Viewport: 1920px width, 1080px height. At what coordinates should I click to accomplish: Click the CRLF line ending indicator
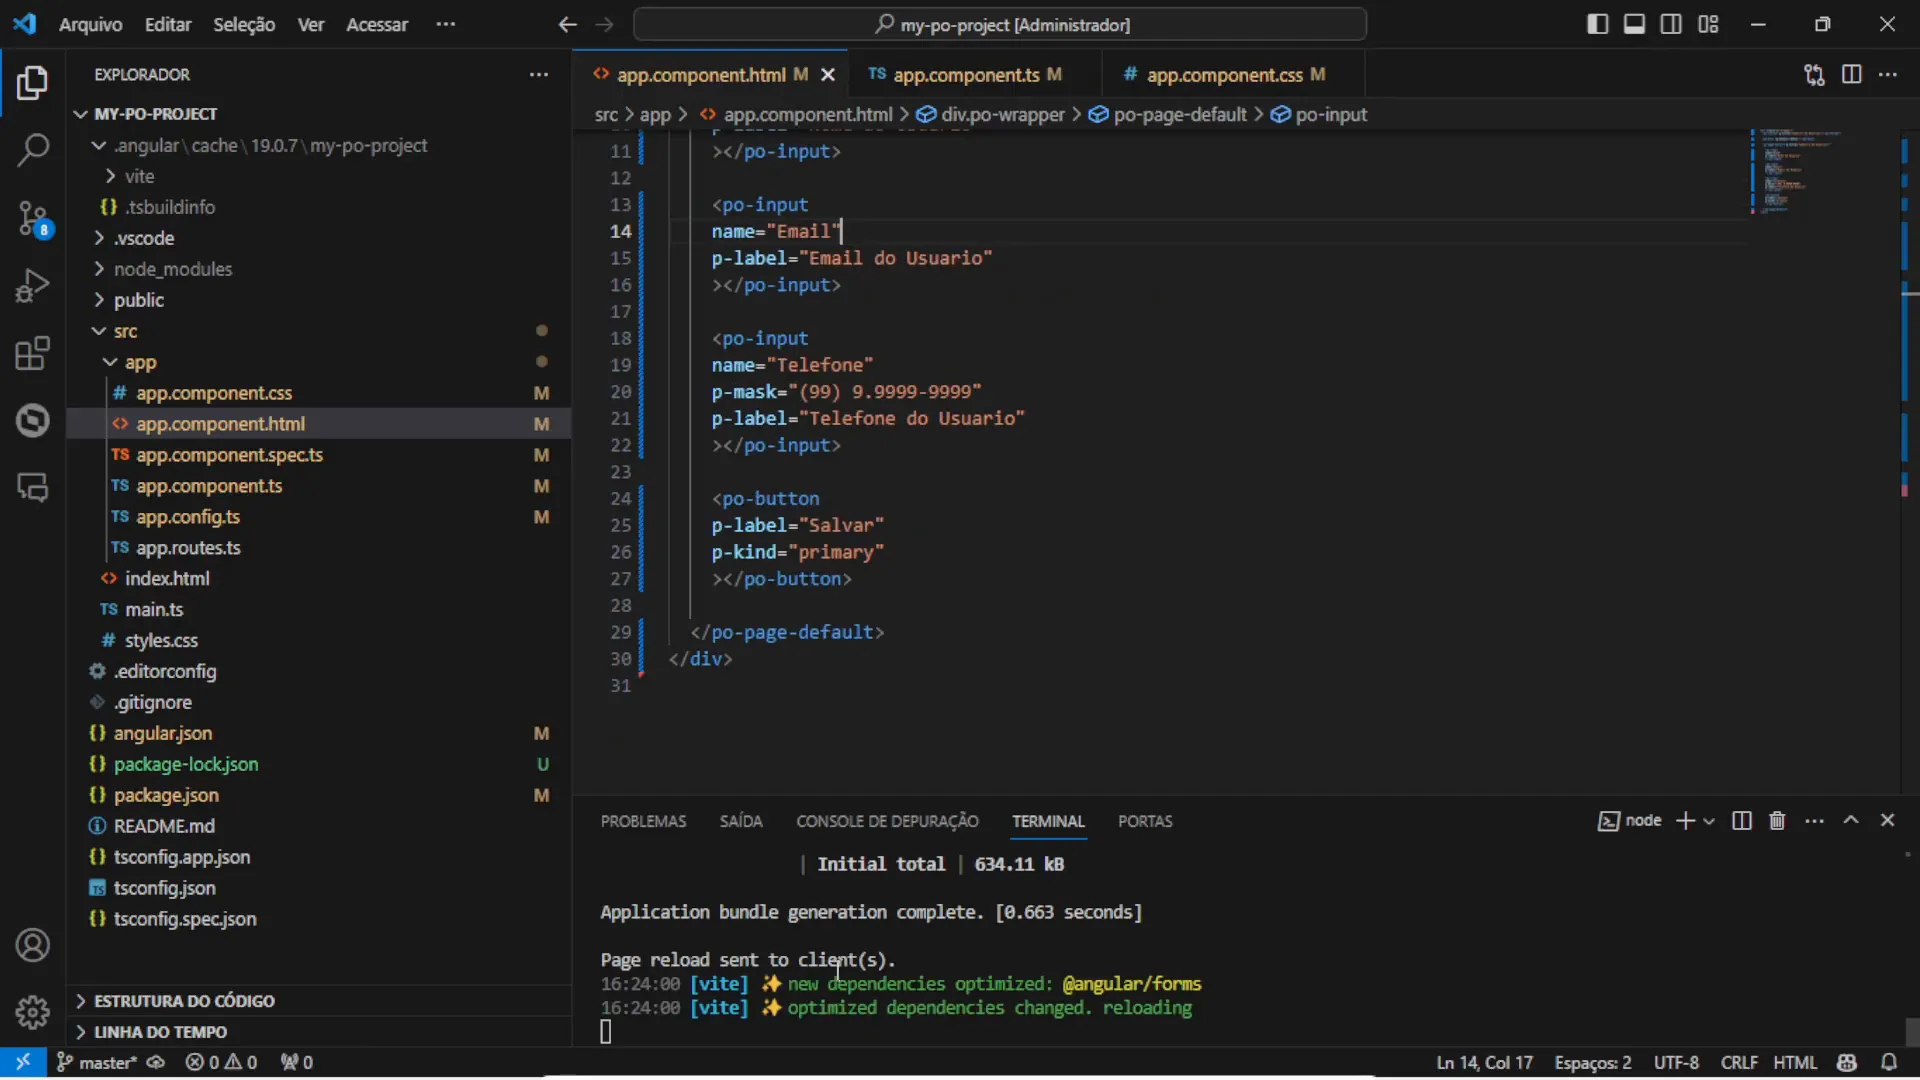point(1739,1062)
